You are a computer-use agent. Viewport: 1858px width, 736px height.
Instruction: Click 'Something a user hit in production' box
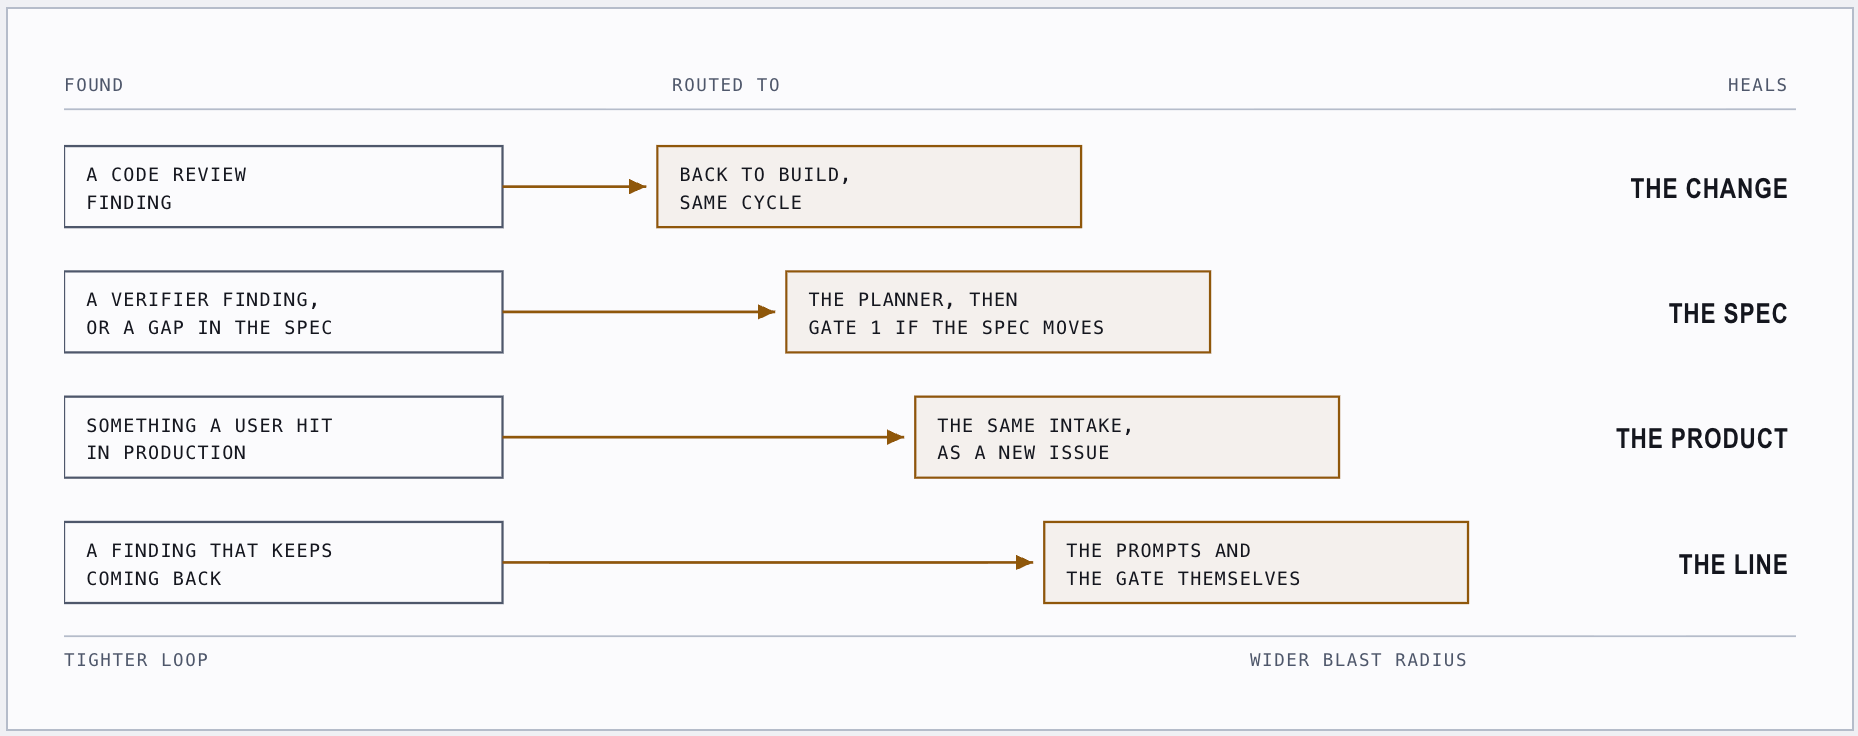[283, 437]
